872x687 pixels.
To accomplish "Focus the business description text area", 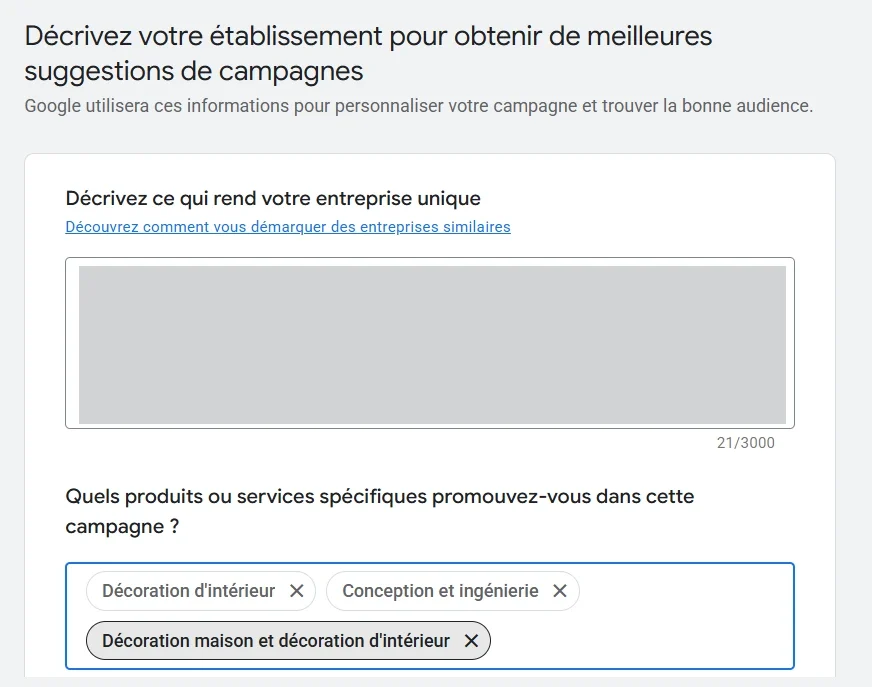I will click(x=430, y=343).
